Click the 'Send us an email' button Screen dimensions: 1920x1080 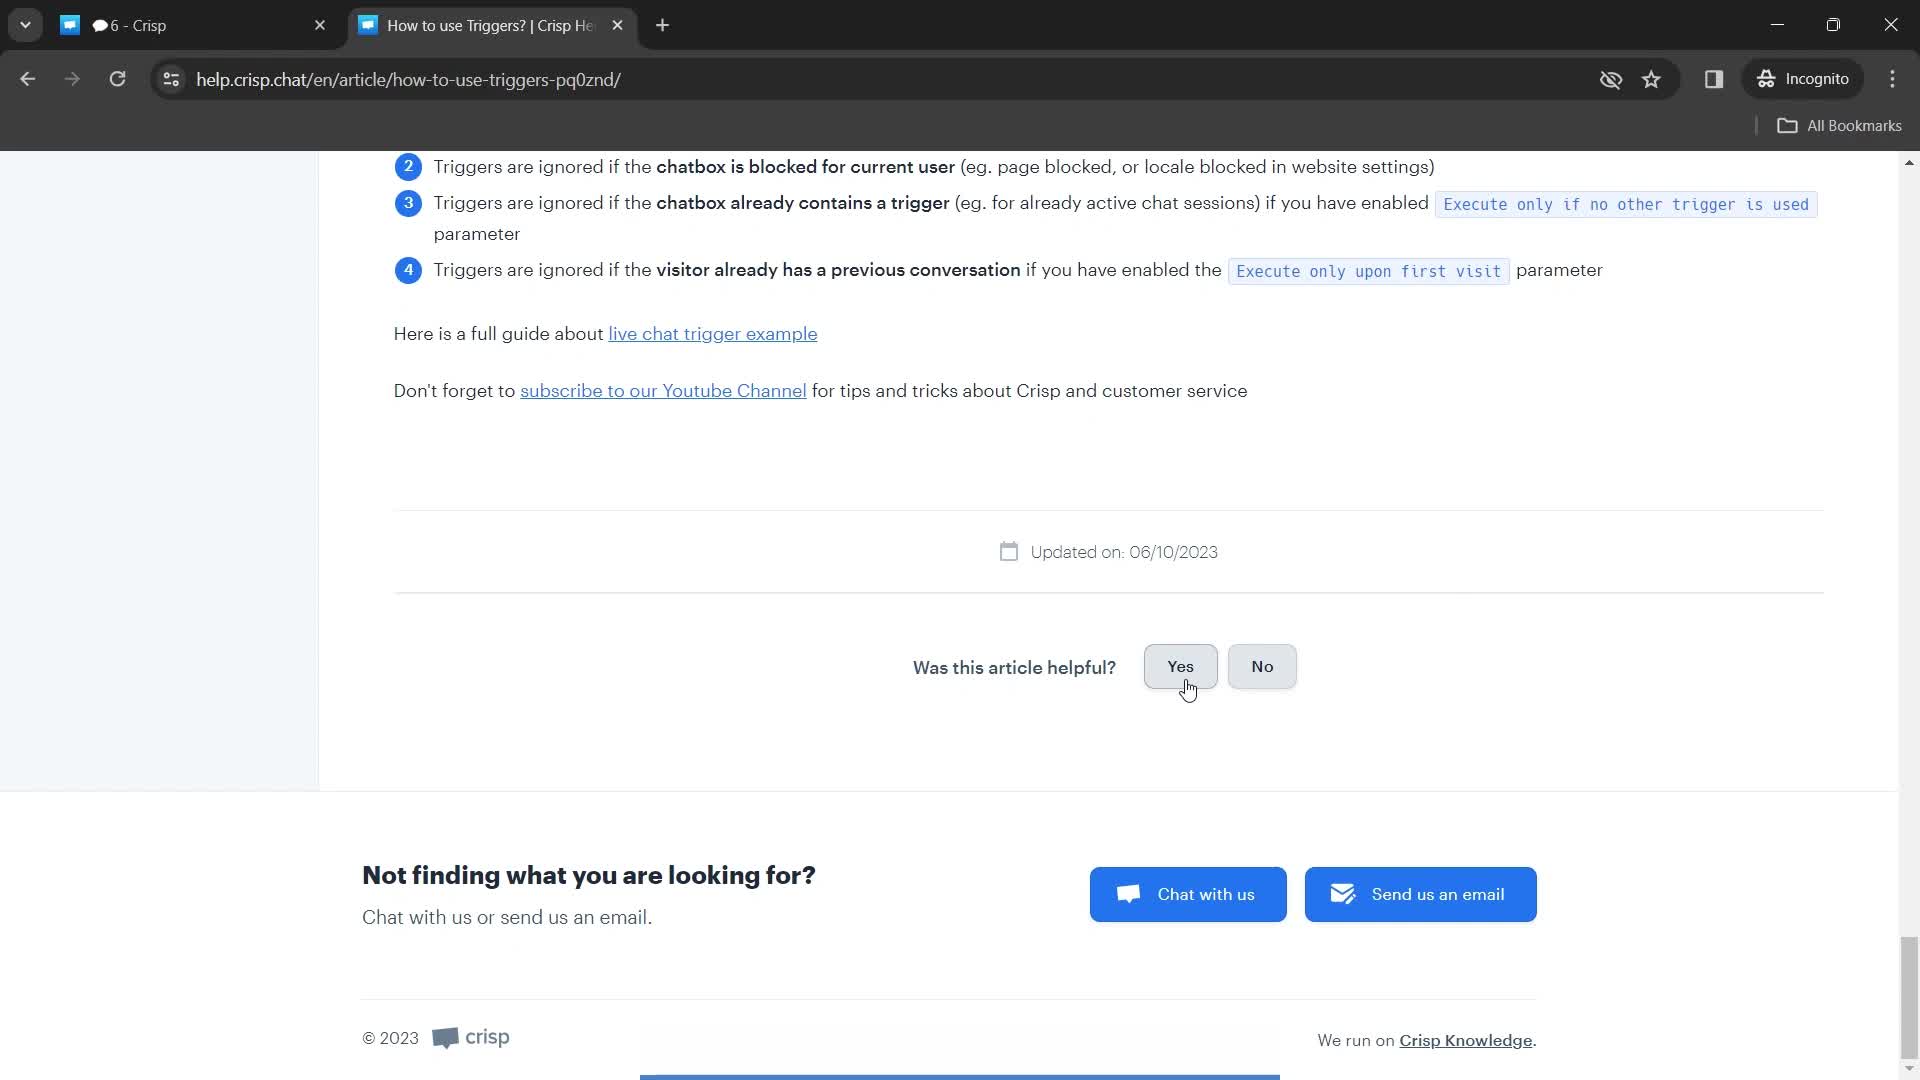coord(1420,895)
